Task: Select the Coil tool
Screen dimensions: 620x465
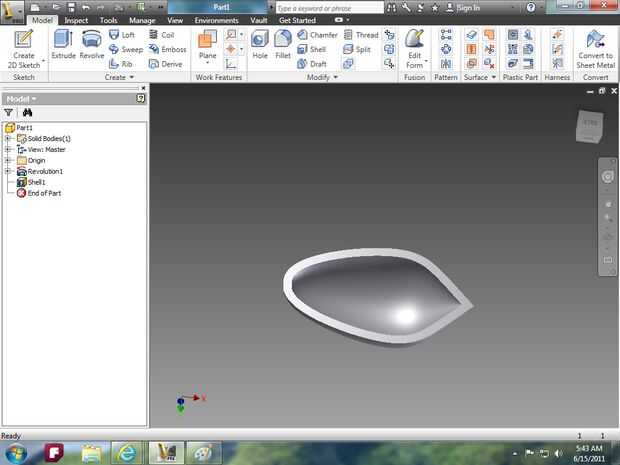Action: [x=161, y=35]
